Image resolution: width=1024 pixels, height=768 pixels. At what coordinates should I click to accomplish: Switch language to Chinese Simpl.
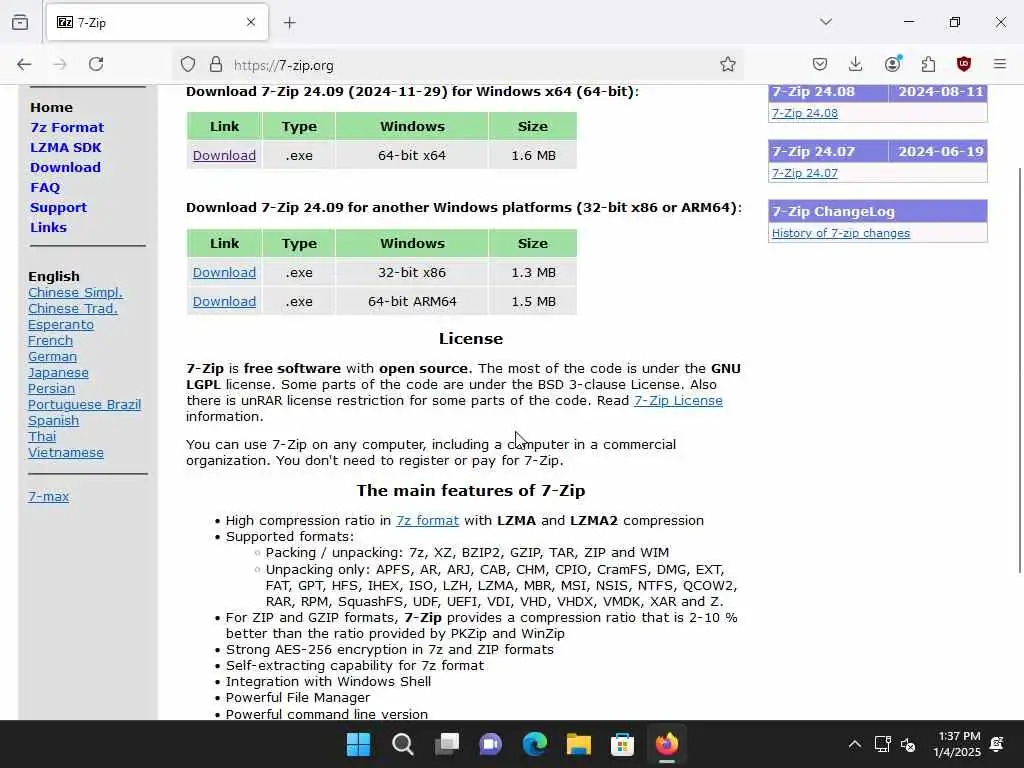[75, 293]
